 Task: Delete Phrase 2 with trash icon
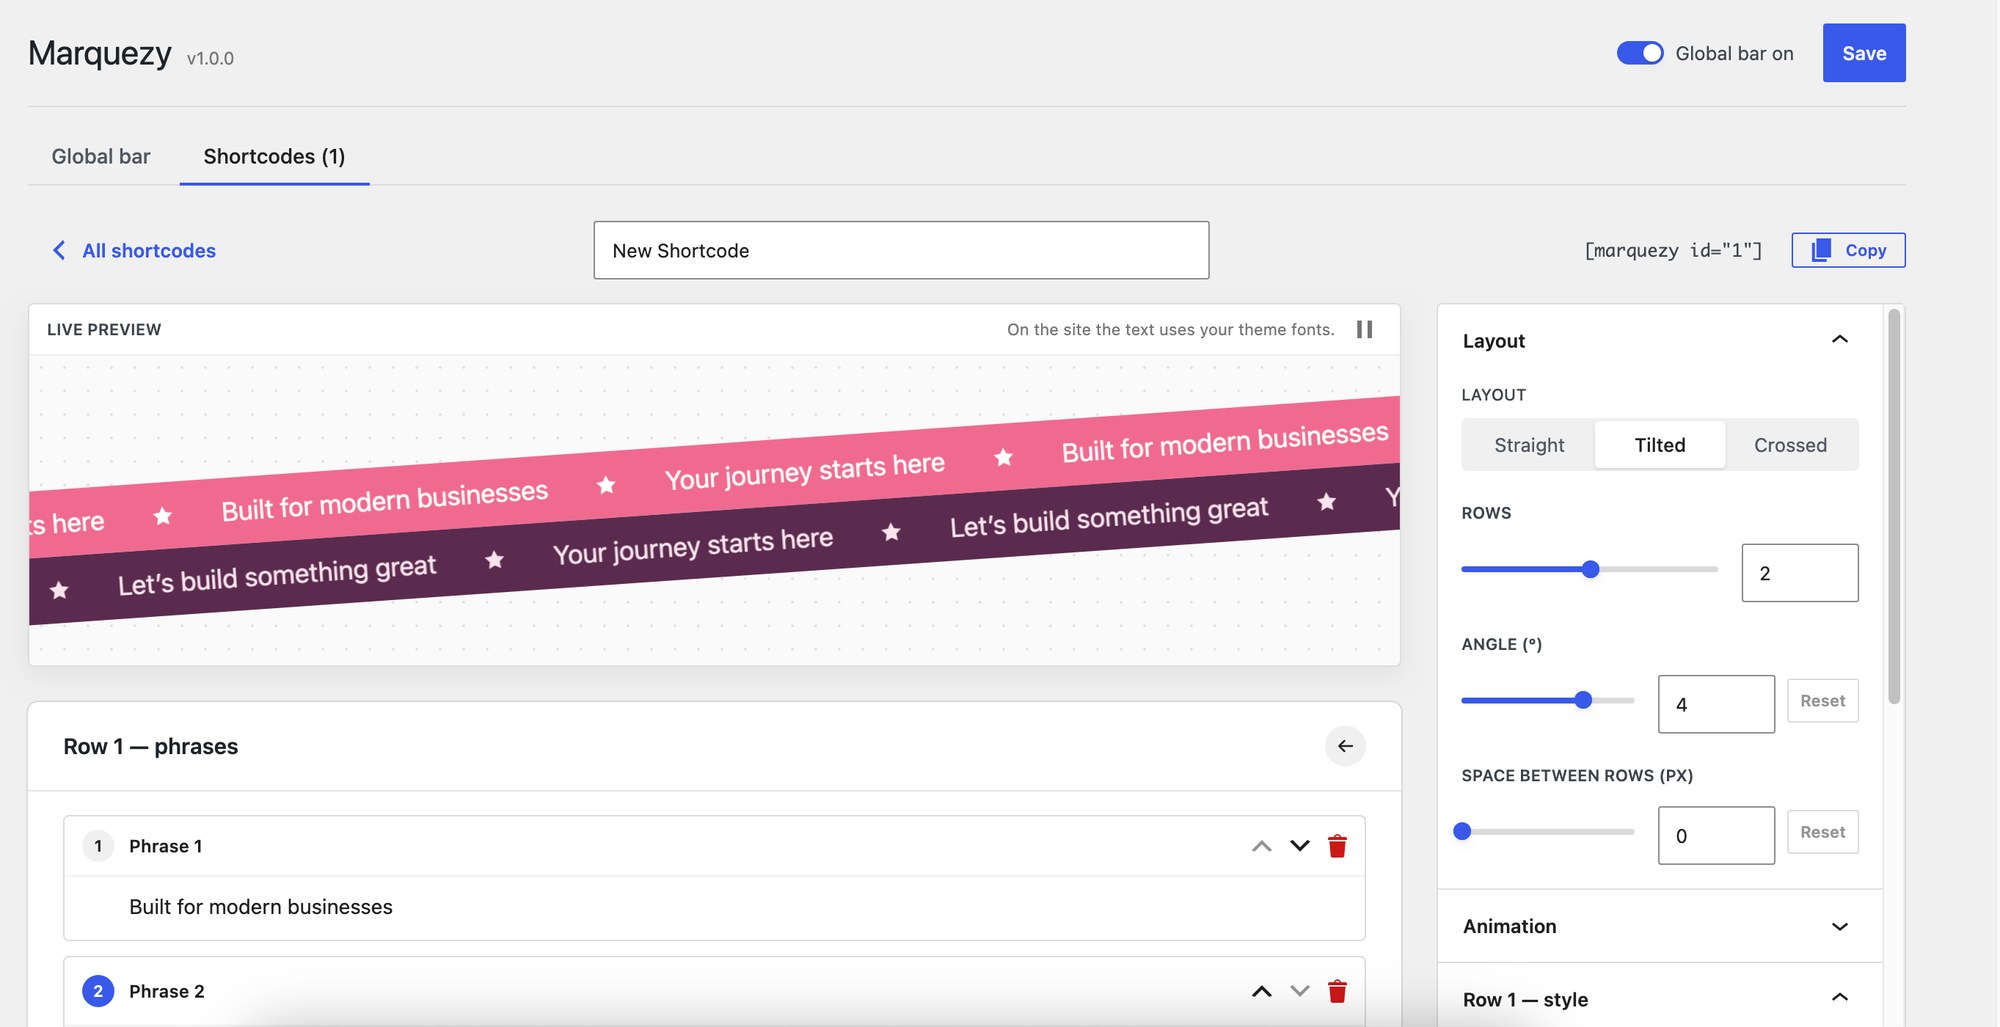pos(1337,991)
